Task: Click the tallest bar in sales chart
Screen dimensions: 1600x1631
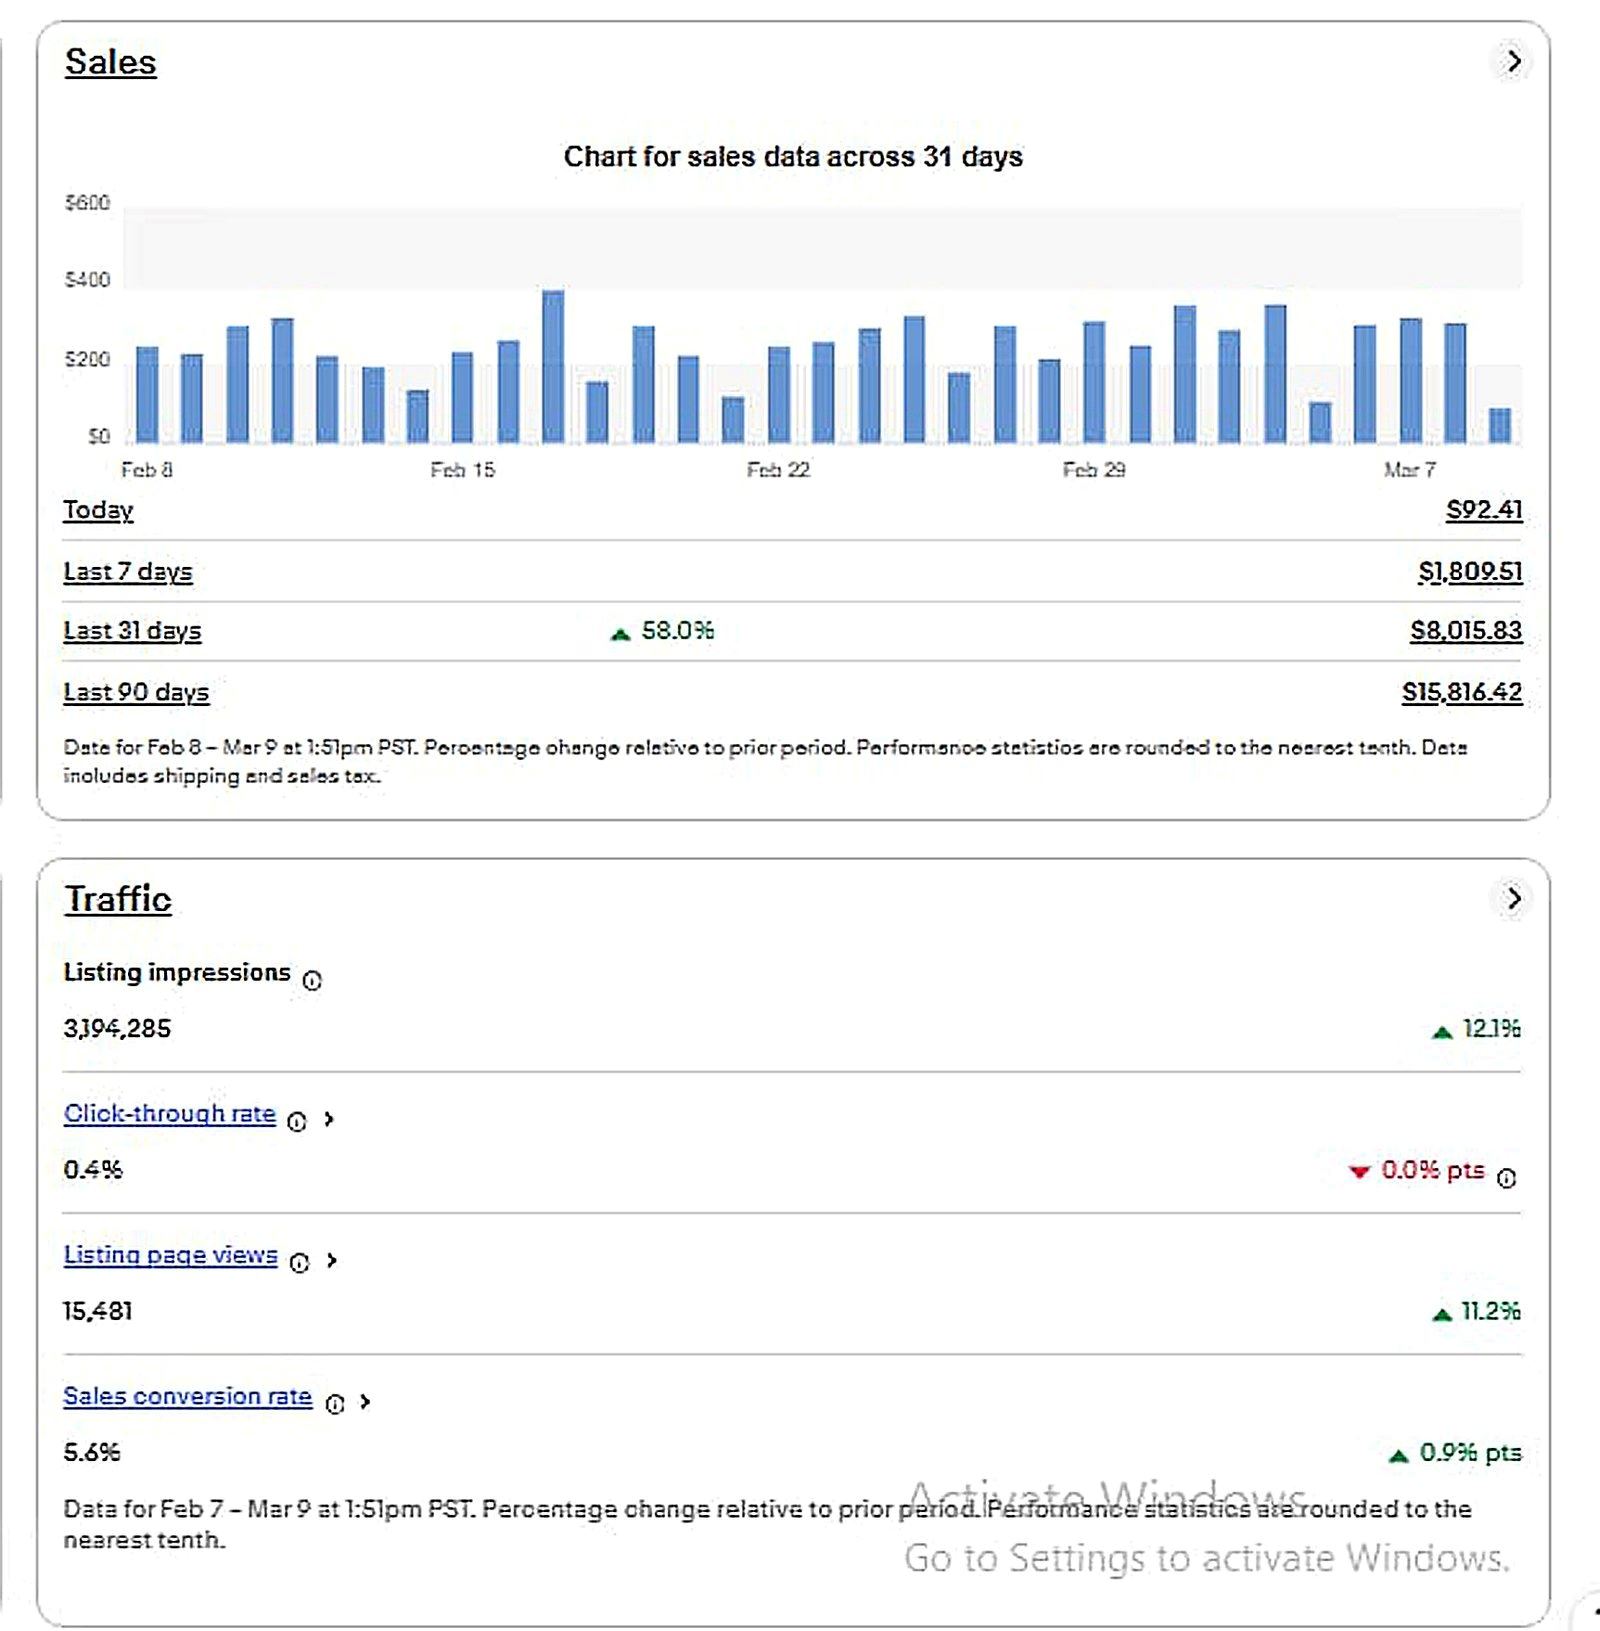Action: coord(553,367)
